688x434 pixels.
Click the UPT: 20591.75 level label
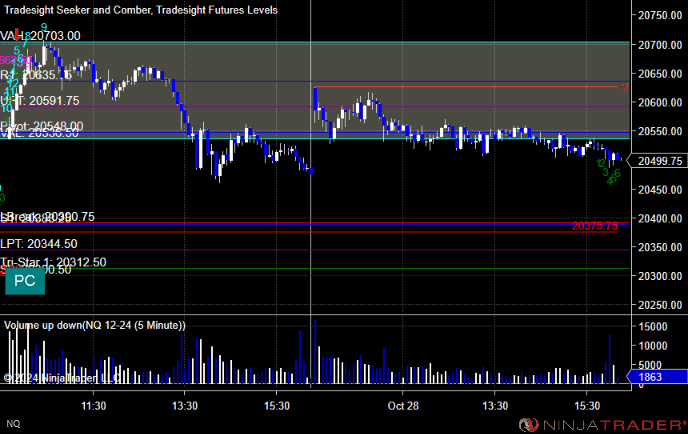pyautogui.click(x=40, y=100)
